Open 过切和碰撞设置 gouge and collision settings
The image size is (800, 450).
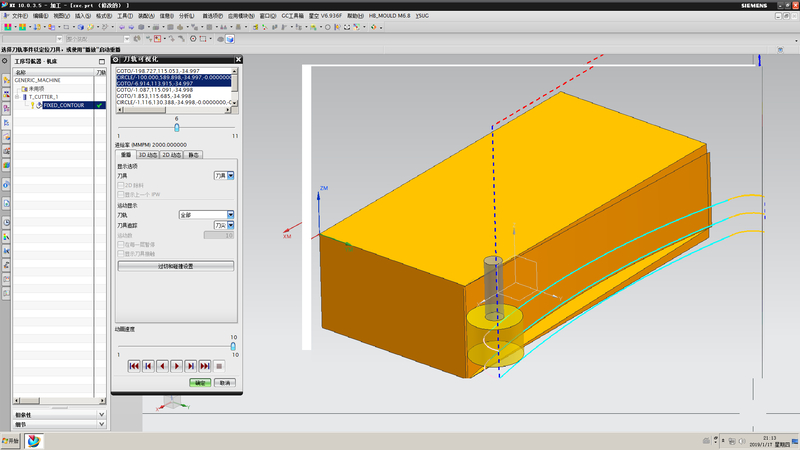176,266
